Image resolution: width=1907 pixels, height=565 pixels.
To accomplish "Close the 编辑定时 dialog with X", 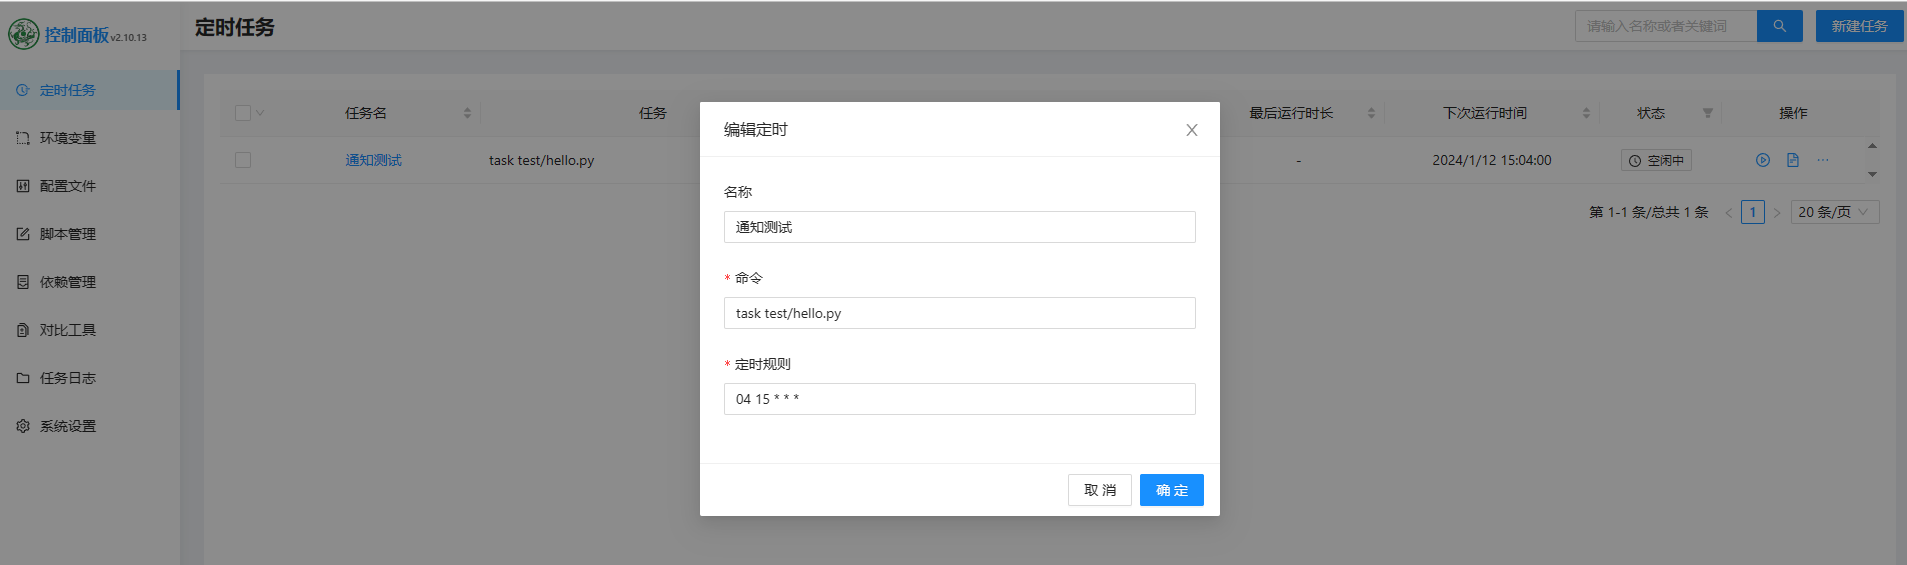I will coord(1191,130).
